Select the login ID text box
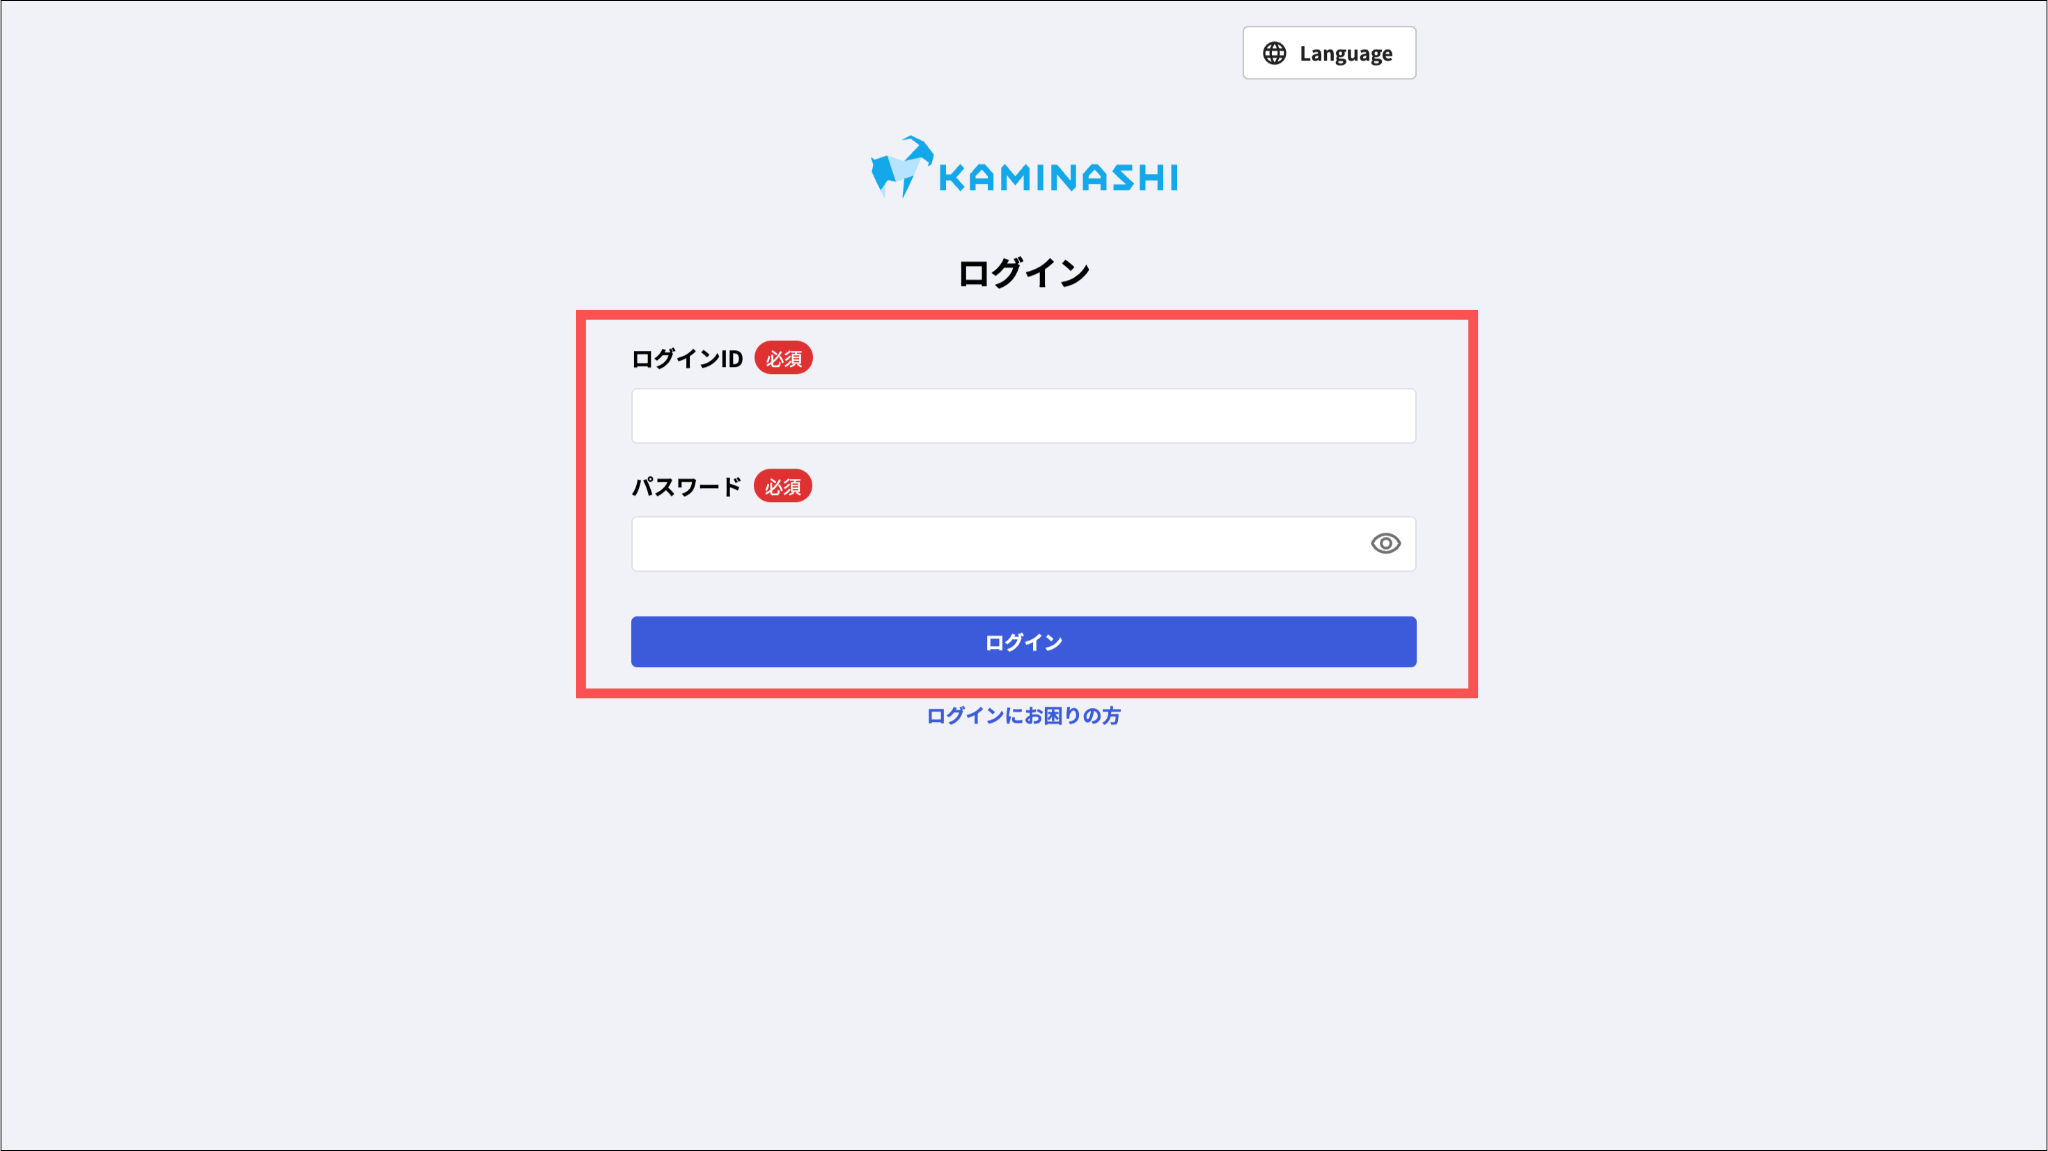This screenshot has height=1151, width=2048. point(1023,416)
